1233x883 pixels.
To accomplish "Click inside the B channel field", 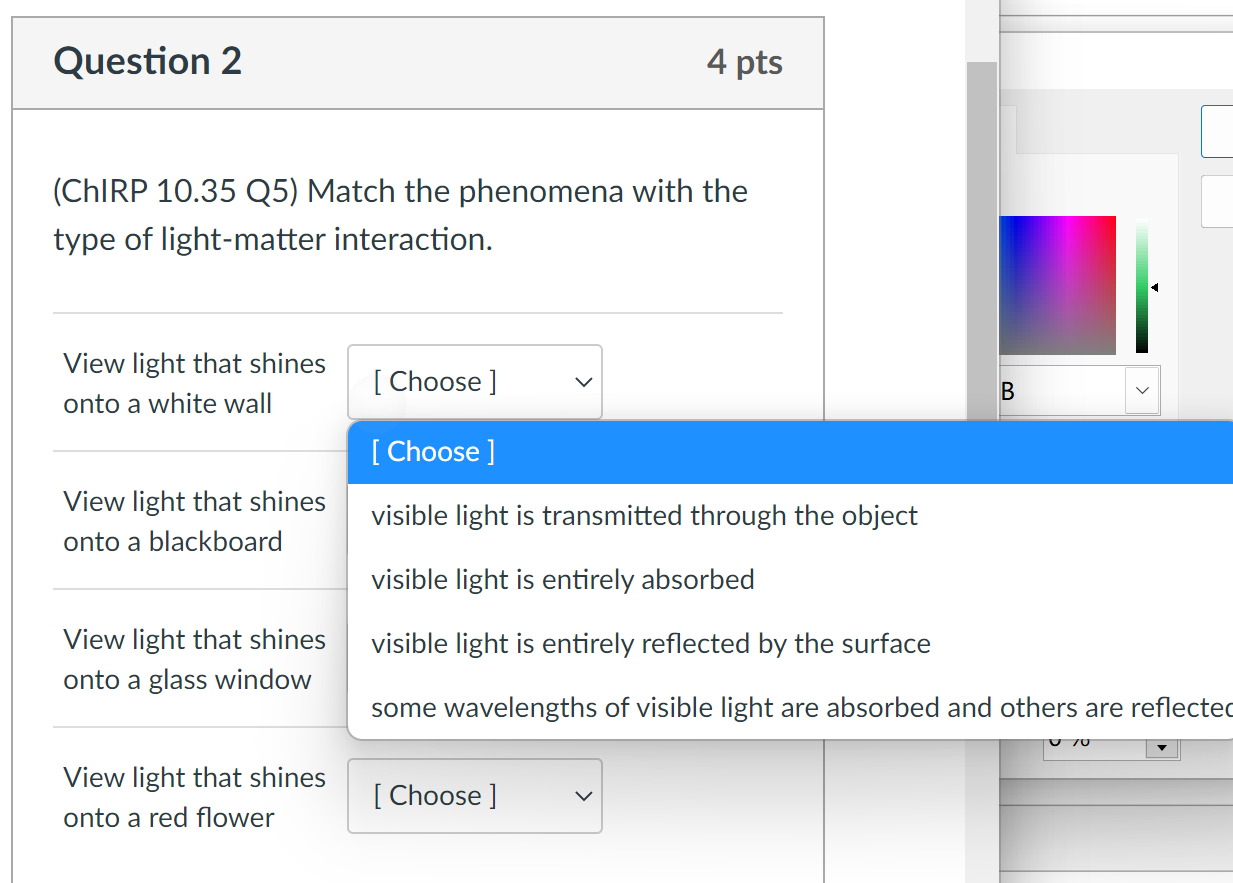I will point(1060,391).
